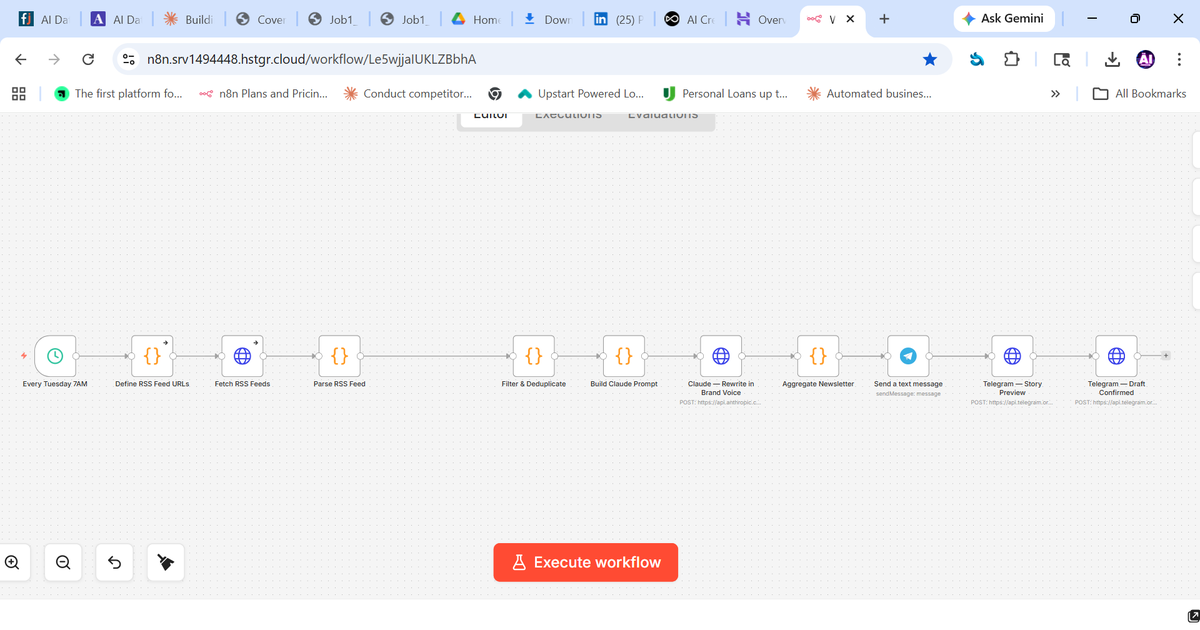Screen dimensions: 1200x630
Task: Open the Every Tuesday 7AM schedule trigger node
Action: [x=55, y=355]
